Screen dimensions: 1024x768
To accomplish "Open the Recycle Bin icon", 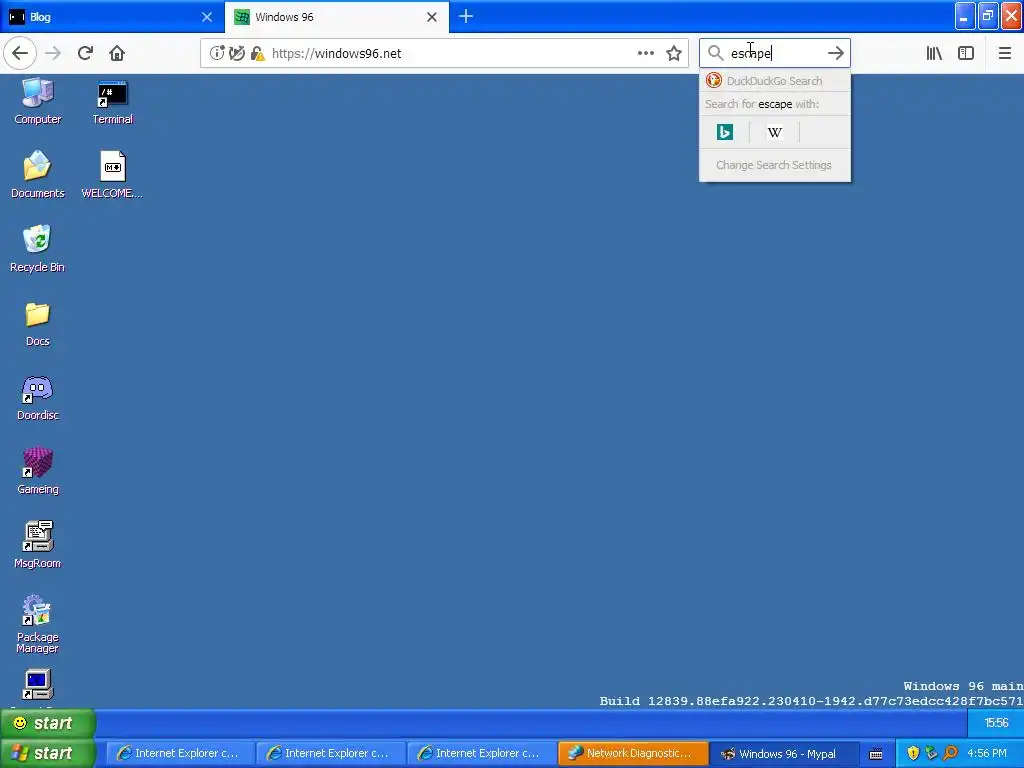I will [x=37, y=248].
